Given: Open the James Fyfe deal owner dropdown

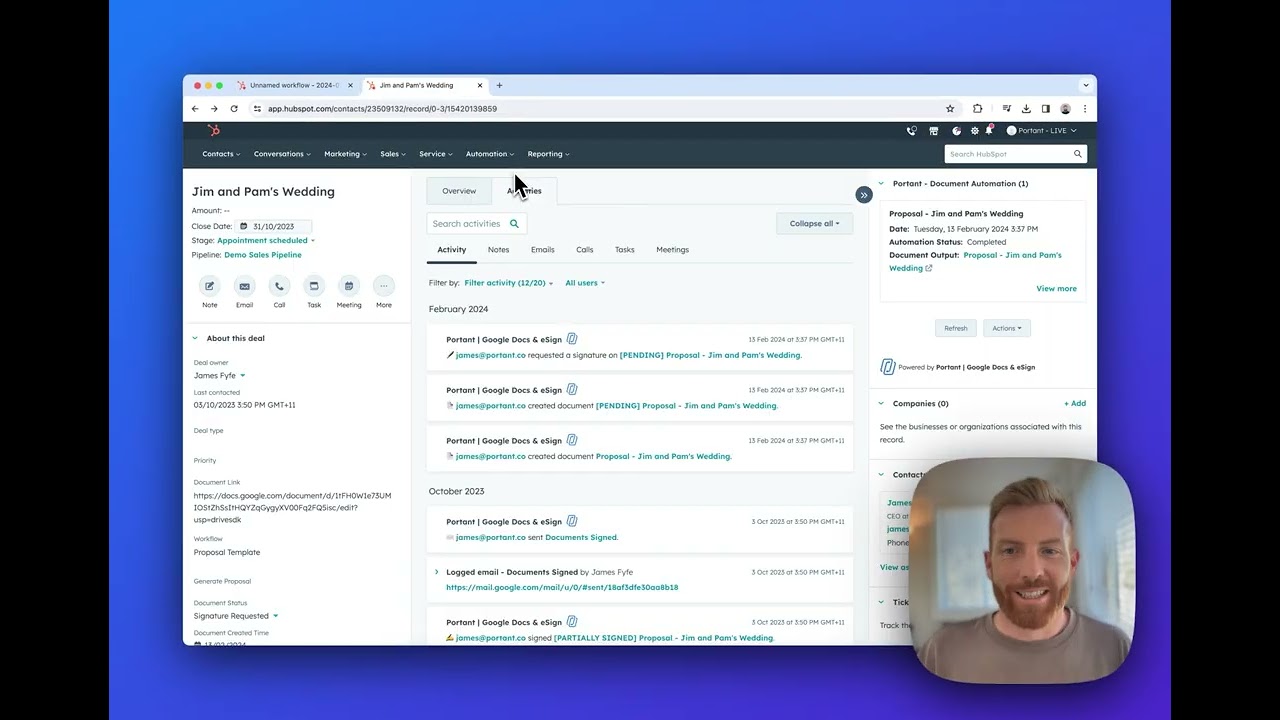Looking at the screenshot, I should 219,376.
